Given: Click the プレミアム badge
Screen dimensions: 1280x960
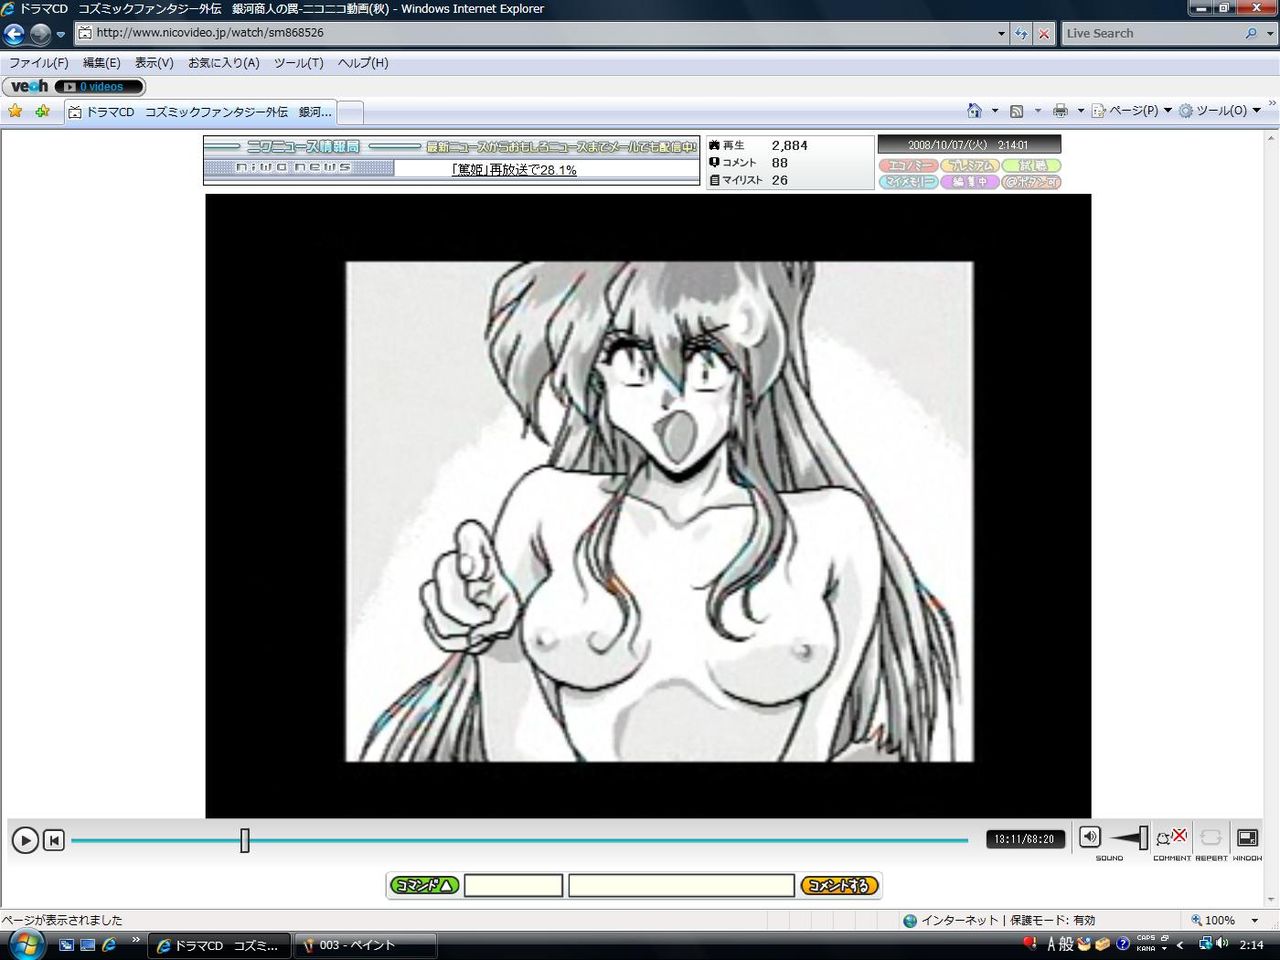Looking at the screenshot, I should pyautogui.click(x=970, y=165).
